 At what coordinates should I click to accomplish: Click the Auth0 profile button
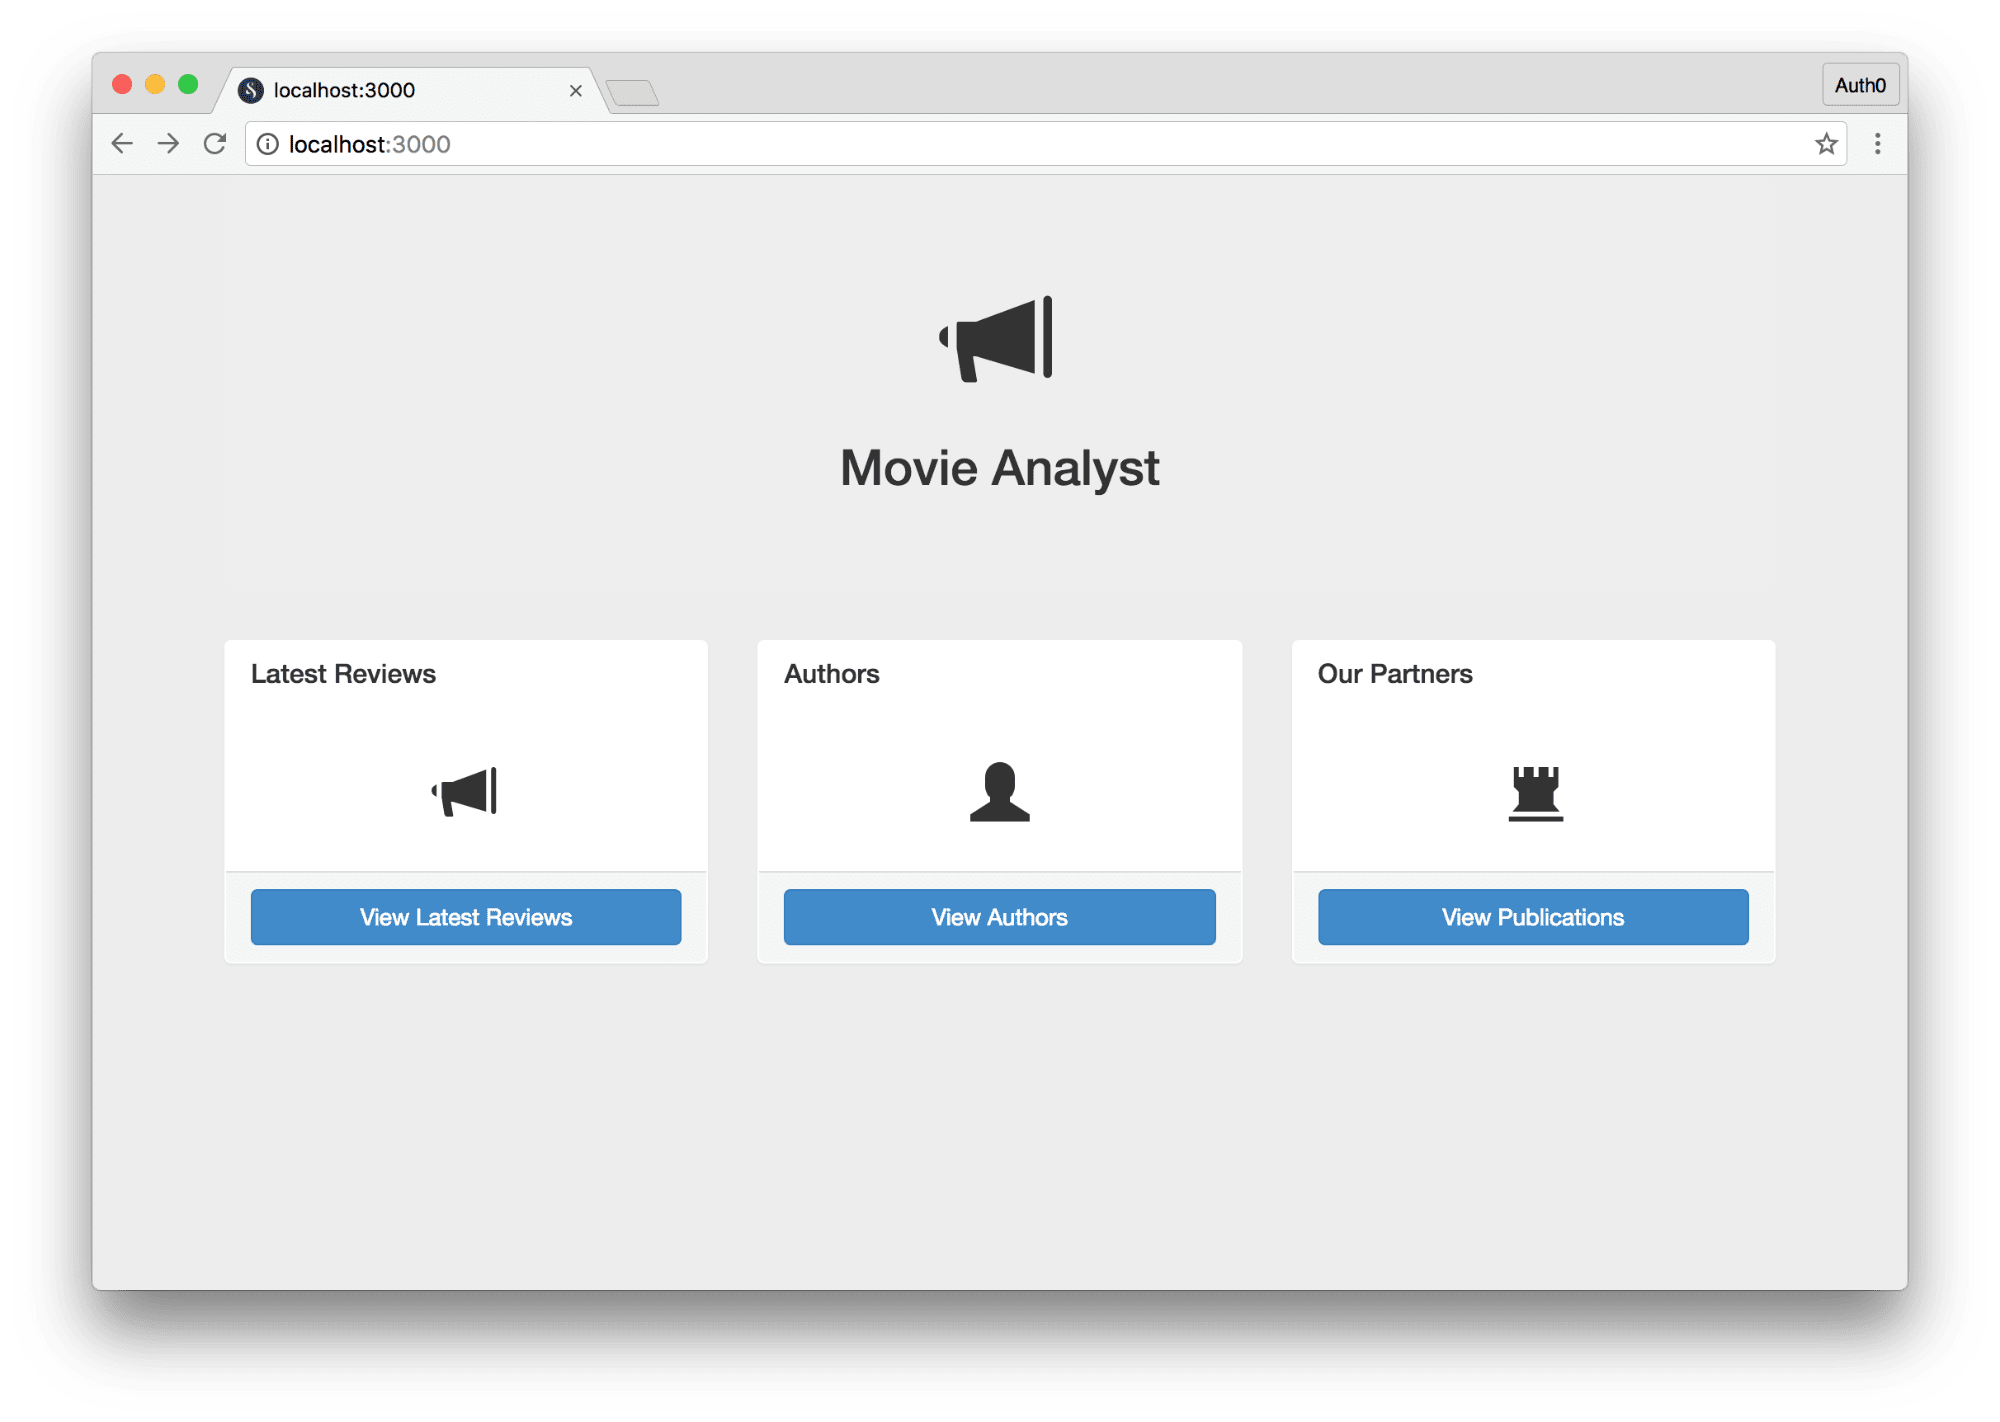1860,85
